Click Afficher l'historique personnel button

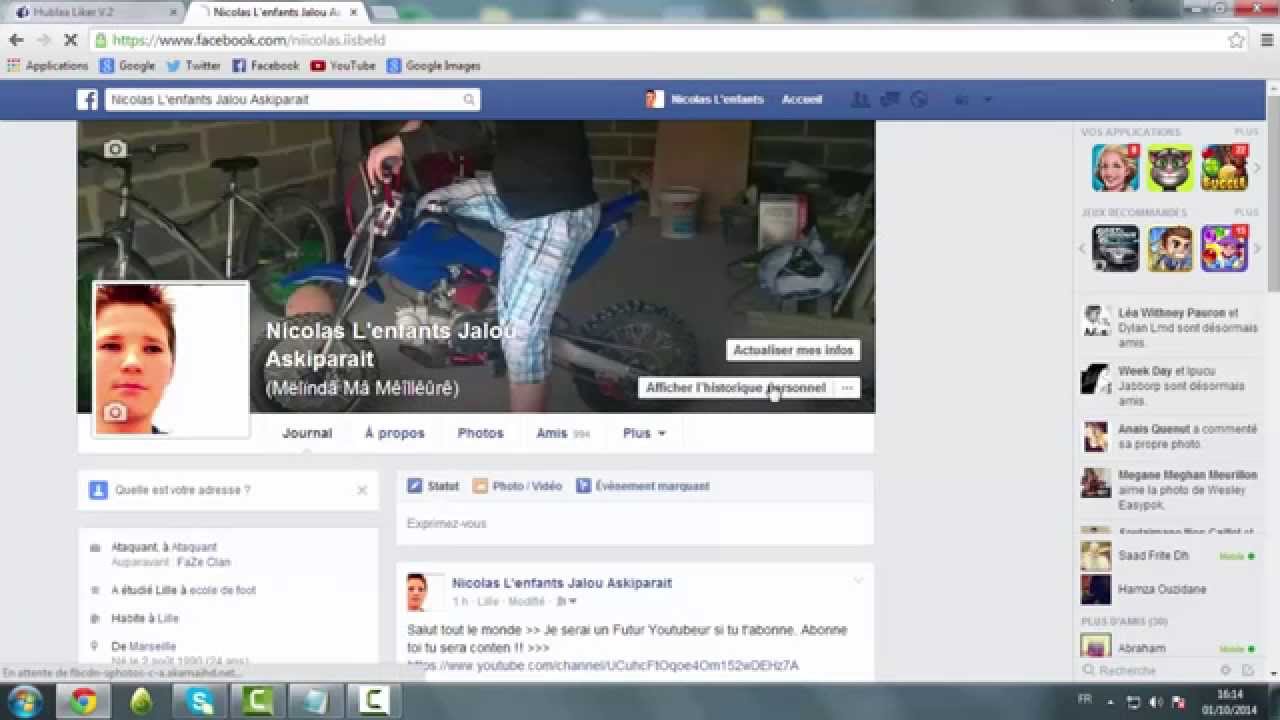(735, 387)
